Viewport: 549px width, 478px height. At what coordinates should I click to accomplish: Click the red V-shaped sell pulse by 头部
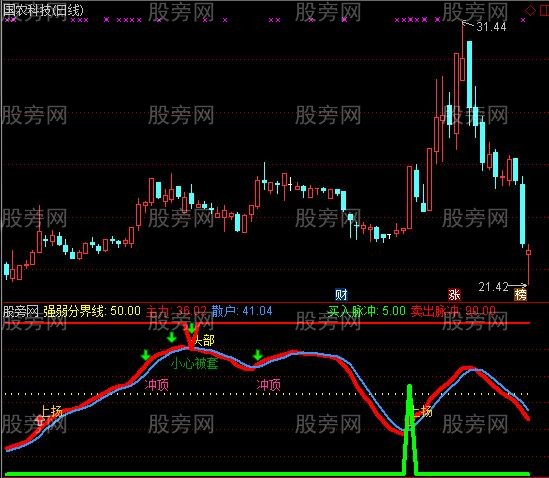tap(191, 337)
